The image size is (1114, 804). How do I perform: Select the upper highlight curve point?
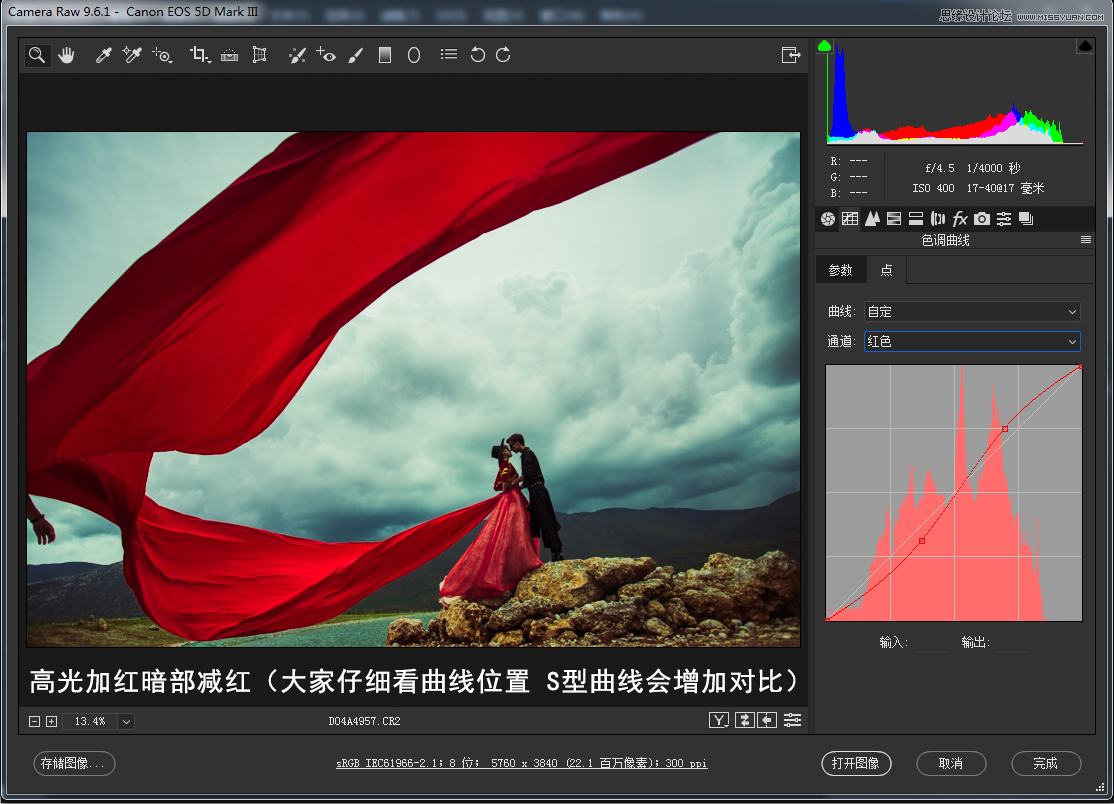1005,429
